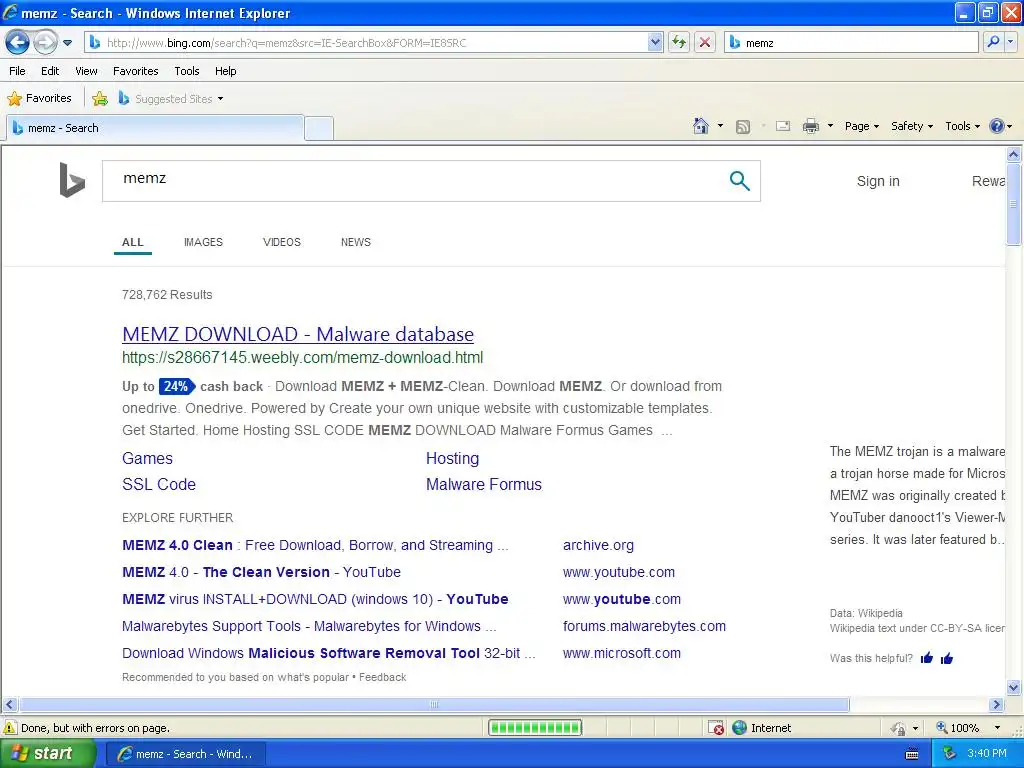
Task: Click the Read Mail icon
Action: coord(783,126)
